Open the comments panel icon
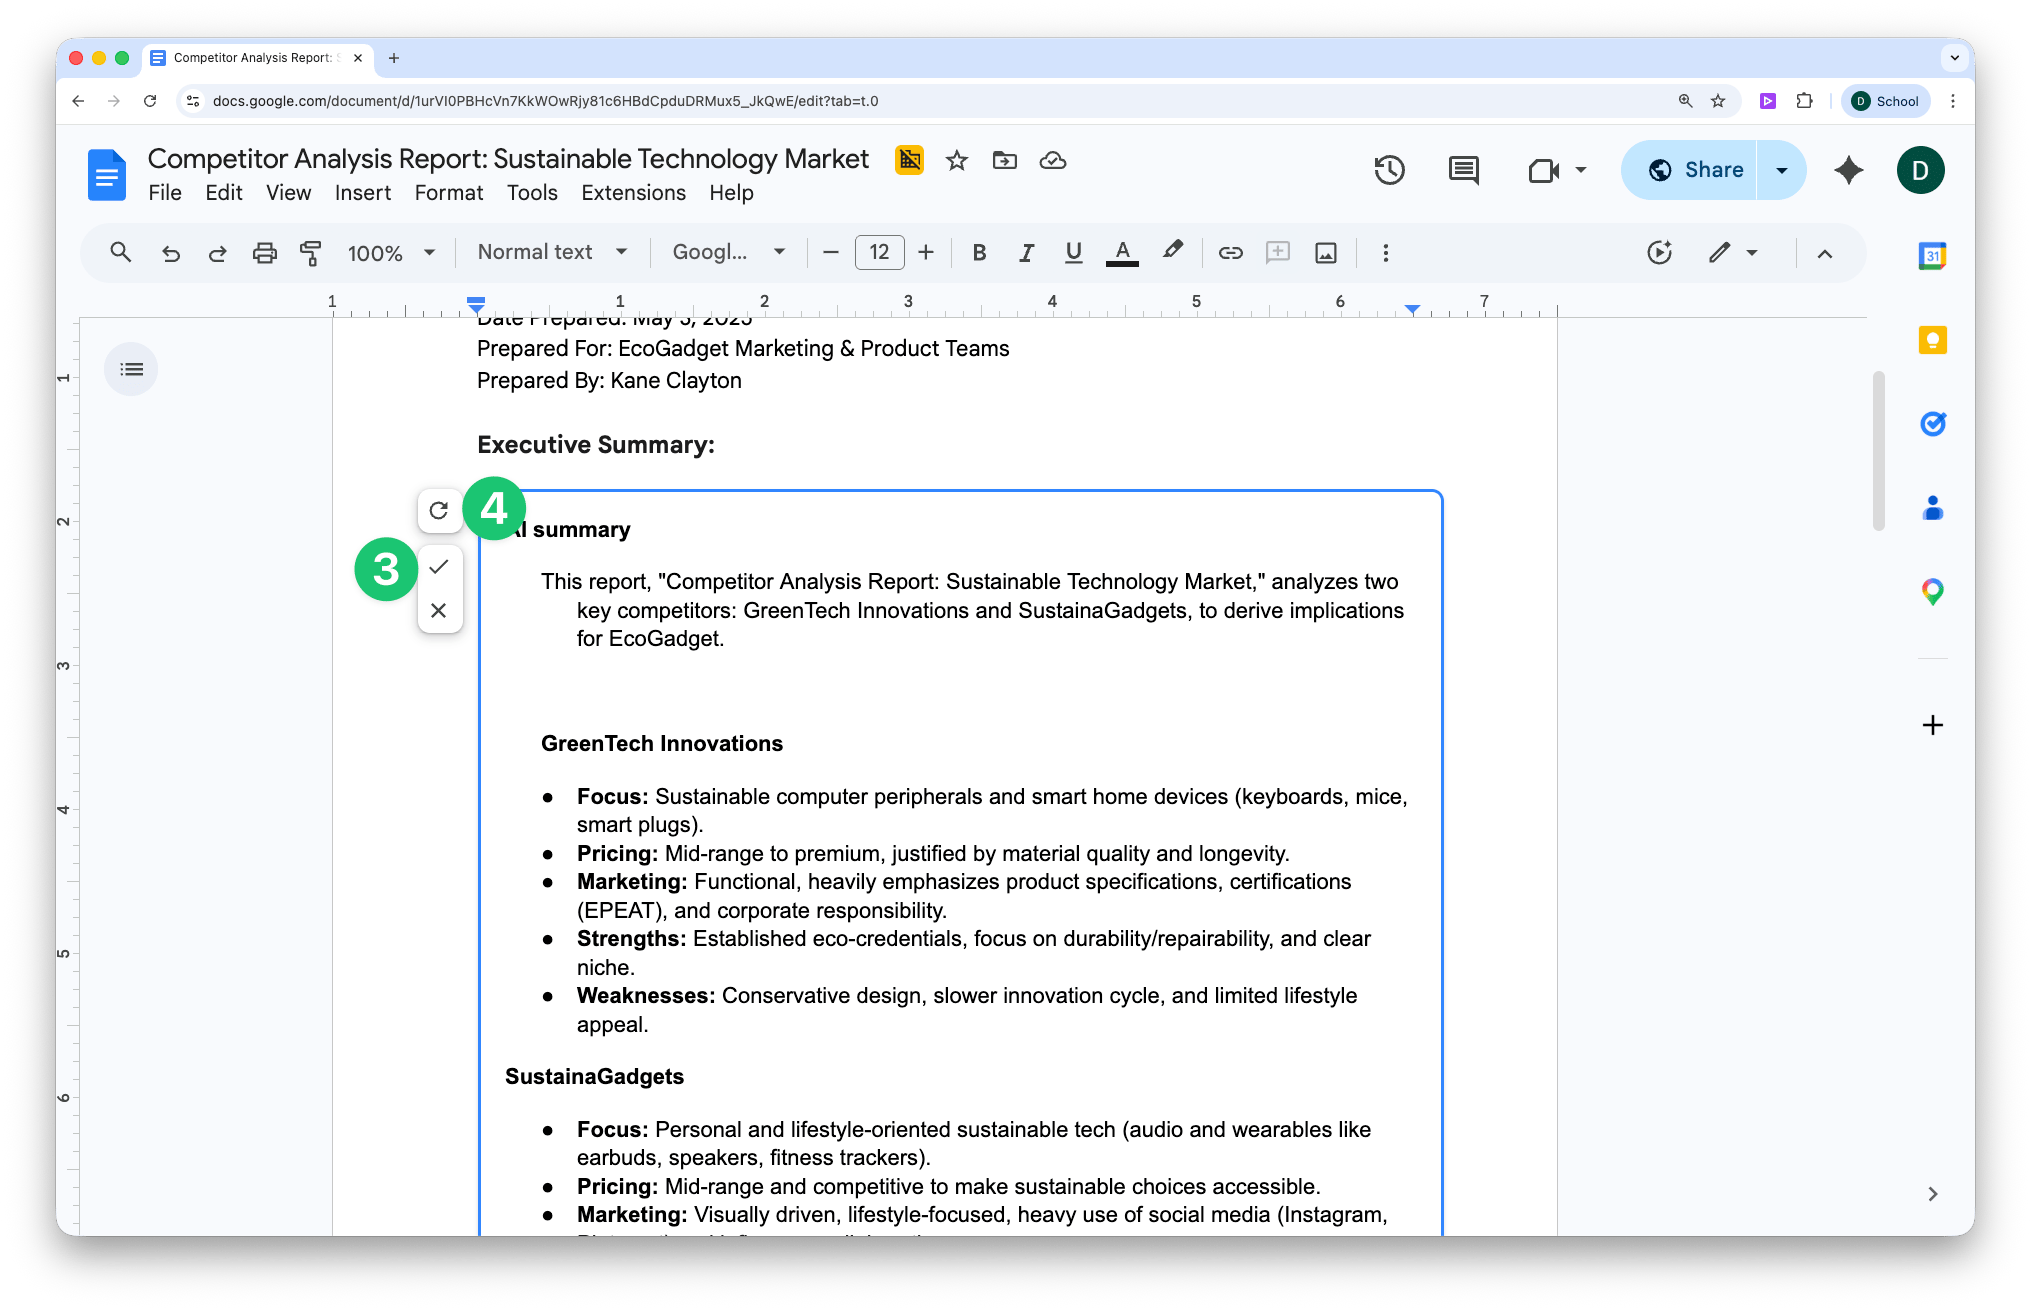This screenshot has width=2031, height=1310. (1463, 170)
